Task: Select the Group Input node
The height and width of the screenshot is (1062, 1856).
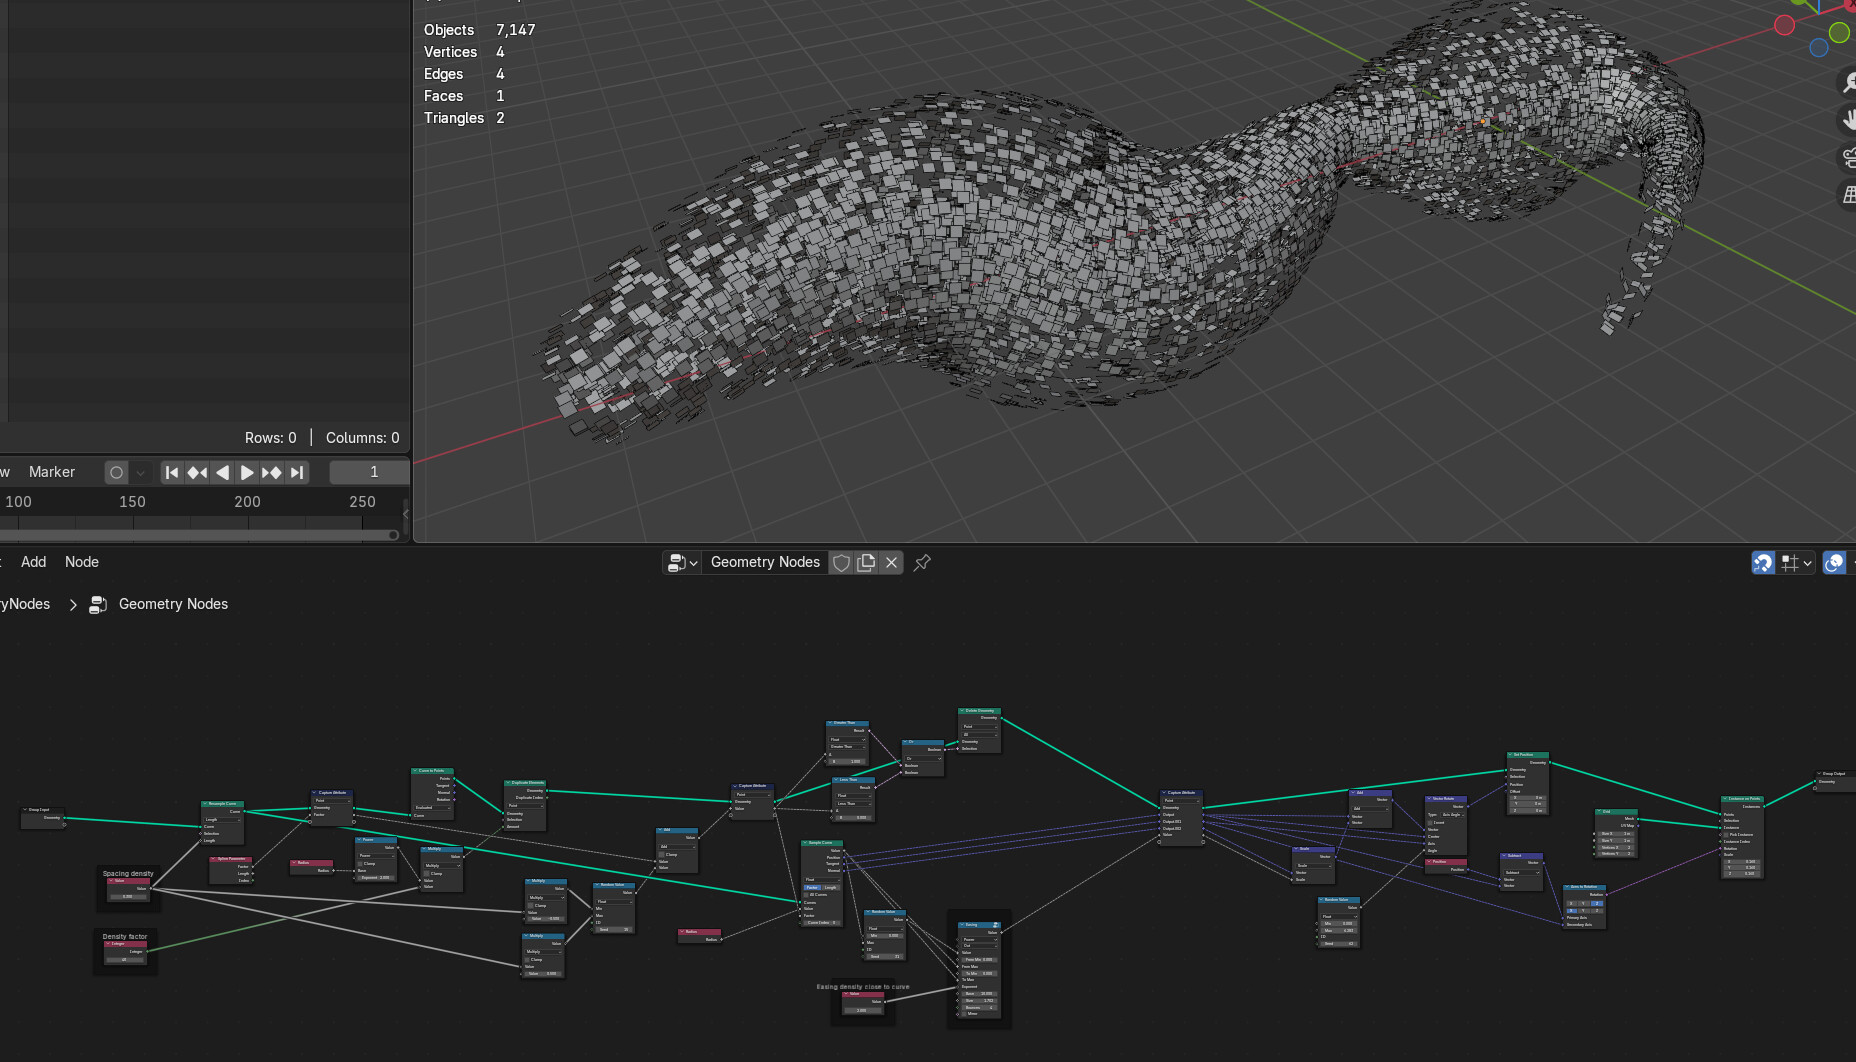Action: click(x=43, y=817)
